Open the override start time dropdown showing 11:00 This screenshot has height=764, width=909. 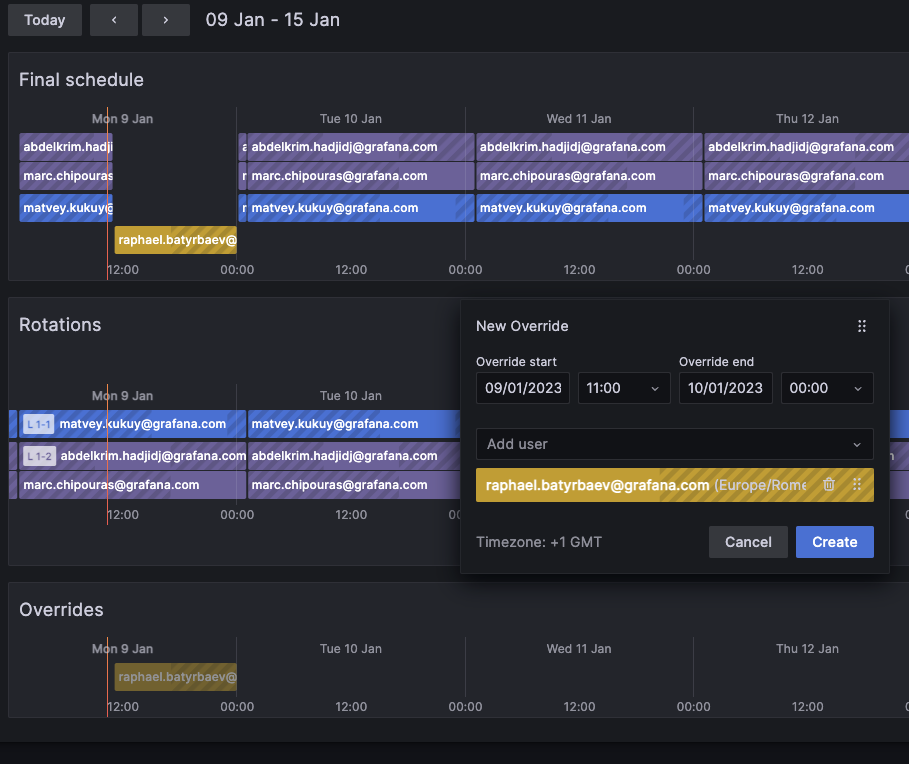(623, 388)
